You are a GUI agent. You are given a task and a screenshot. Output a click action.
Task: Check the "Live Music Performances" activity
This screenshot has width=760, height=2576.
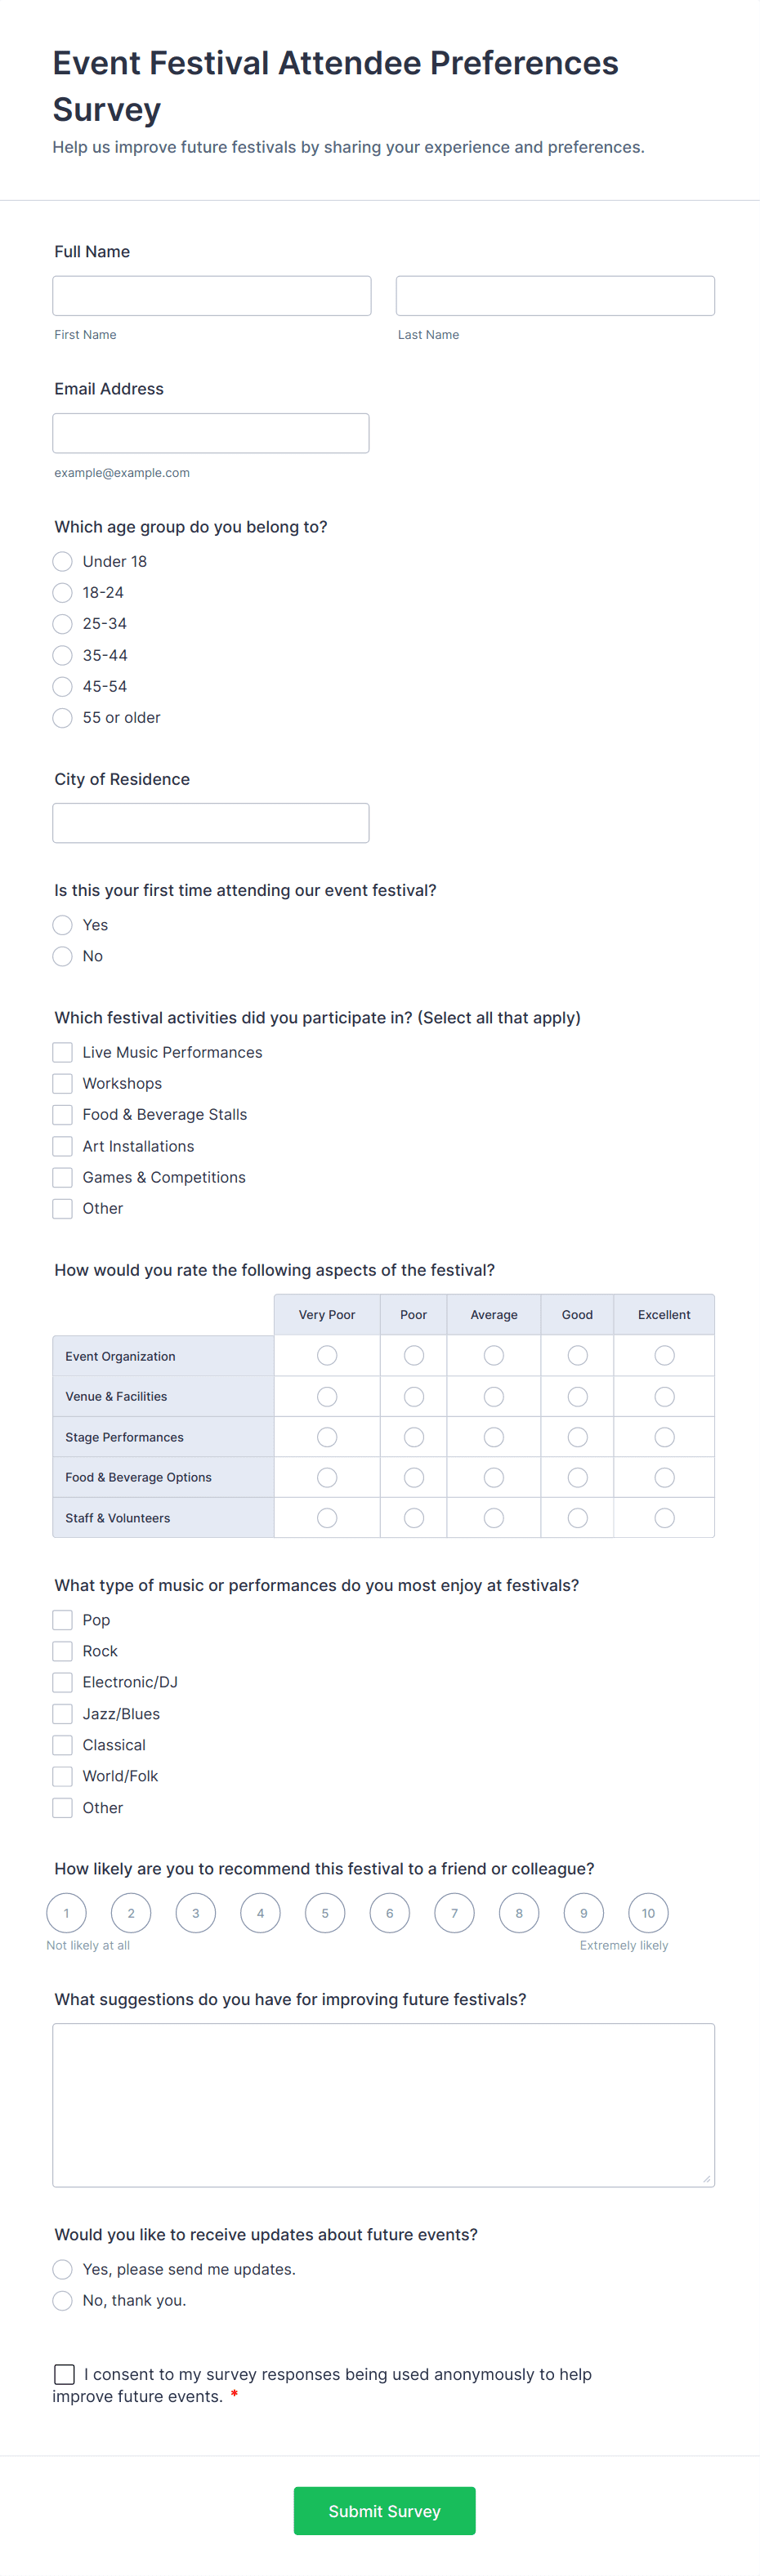(x=62, y=1052)
